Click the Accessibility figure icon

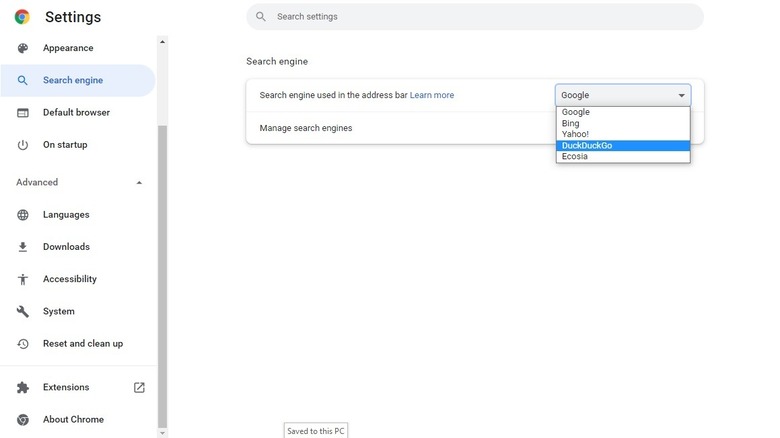click(23, 279)
